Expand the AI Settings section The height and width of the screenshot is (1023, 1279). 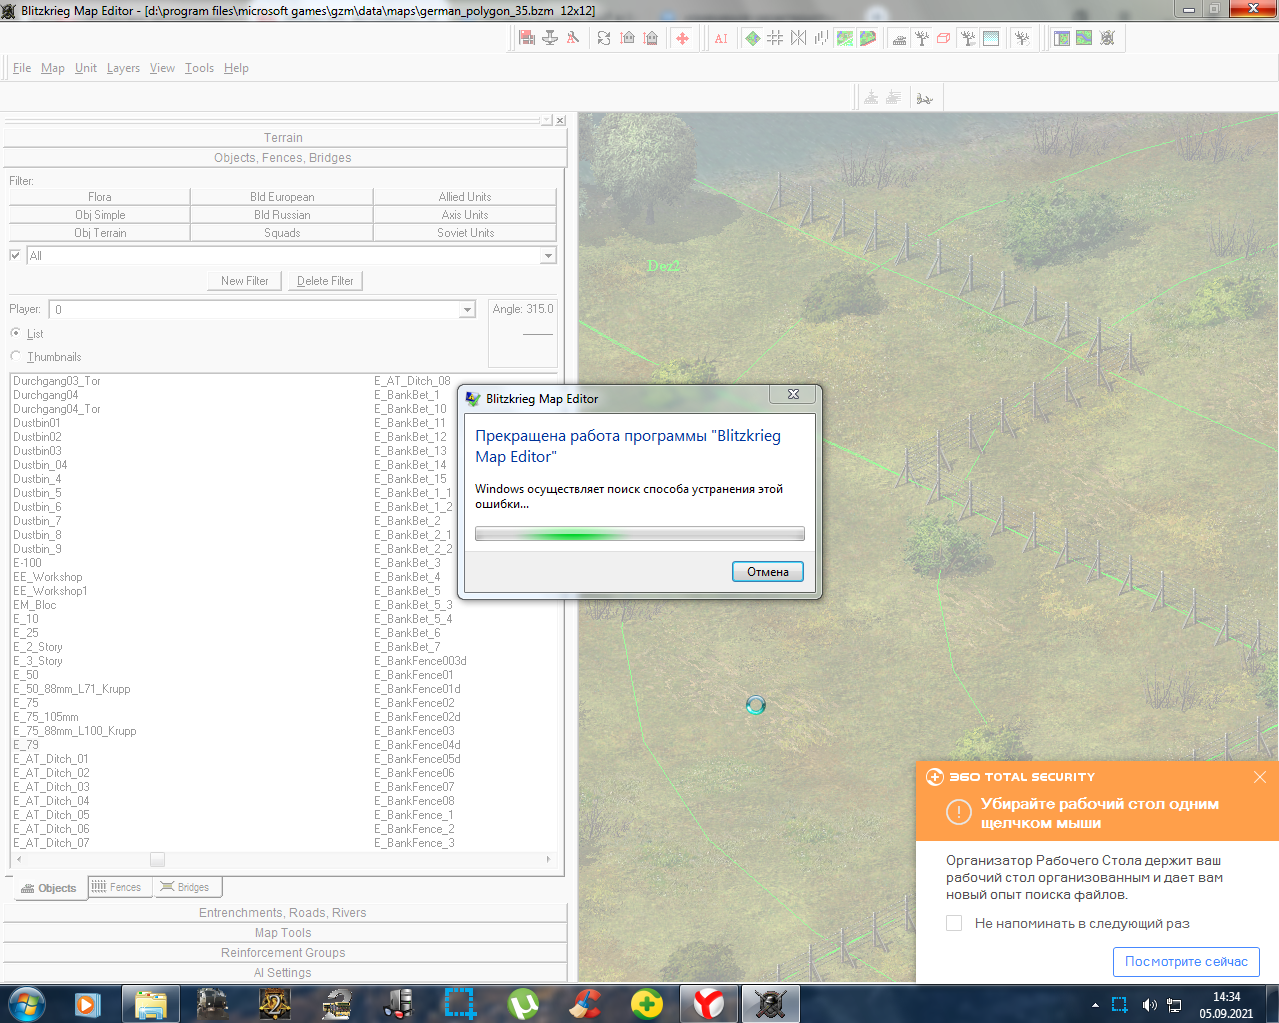pyautogui.click(x=284, y=973)
